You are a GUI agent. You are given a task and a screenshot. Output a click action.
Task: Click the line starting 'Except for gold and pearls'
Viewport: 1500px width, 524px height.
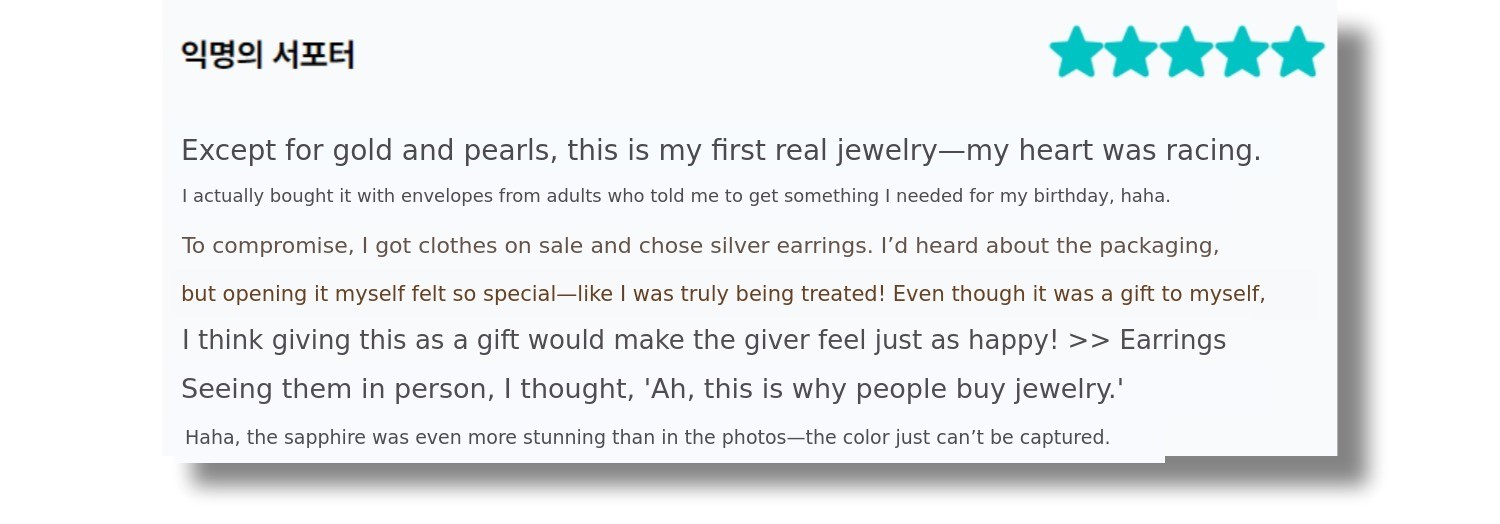720,151
